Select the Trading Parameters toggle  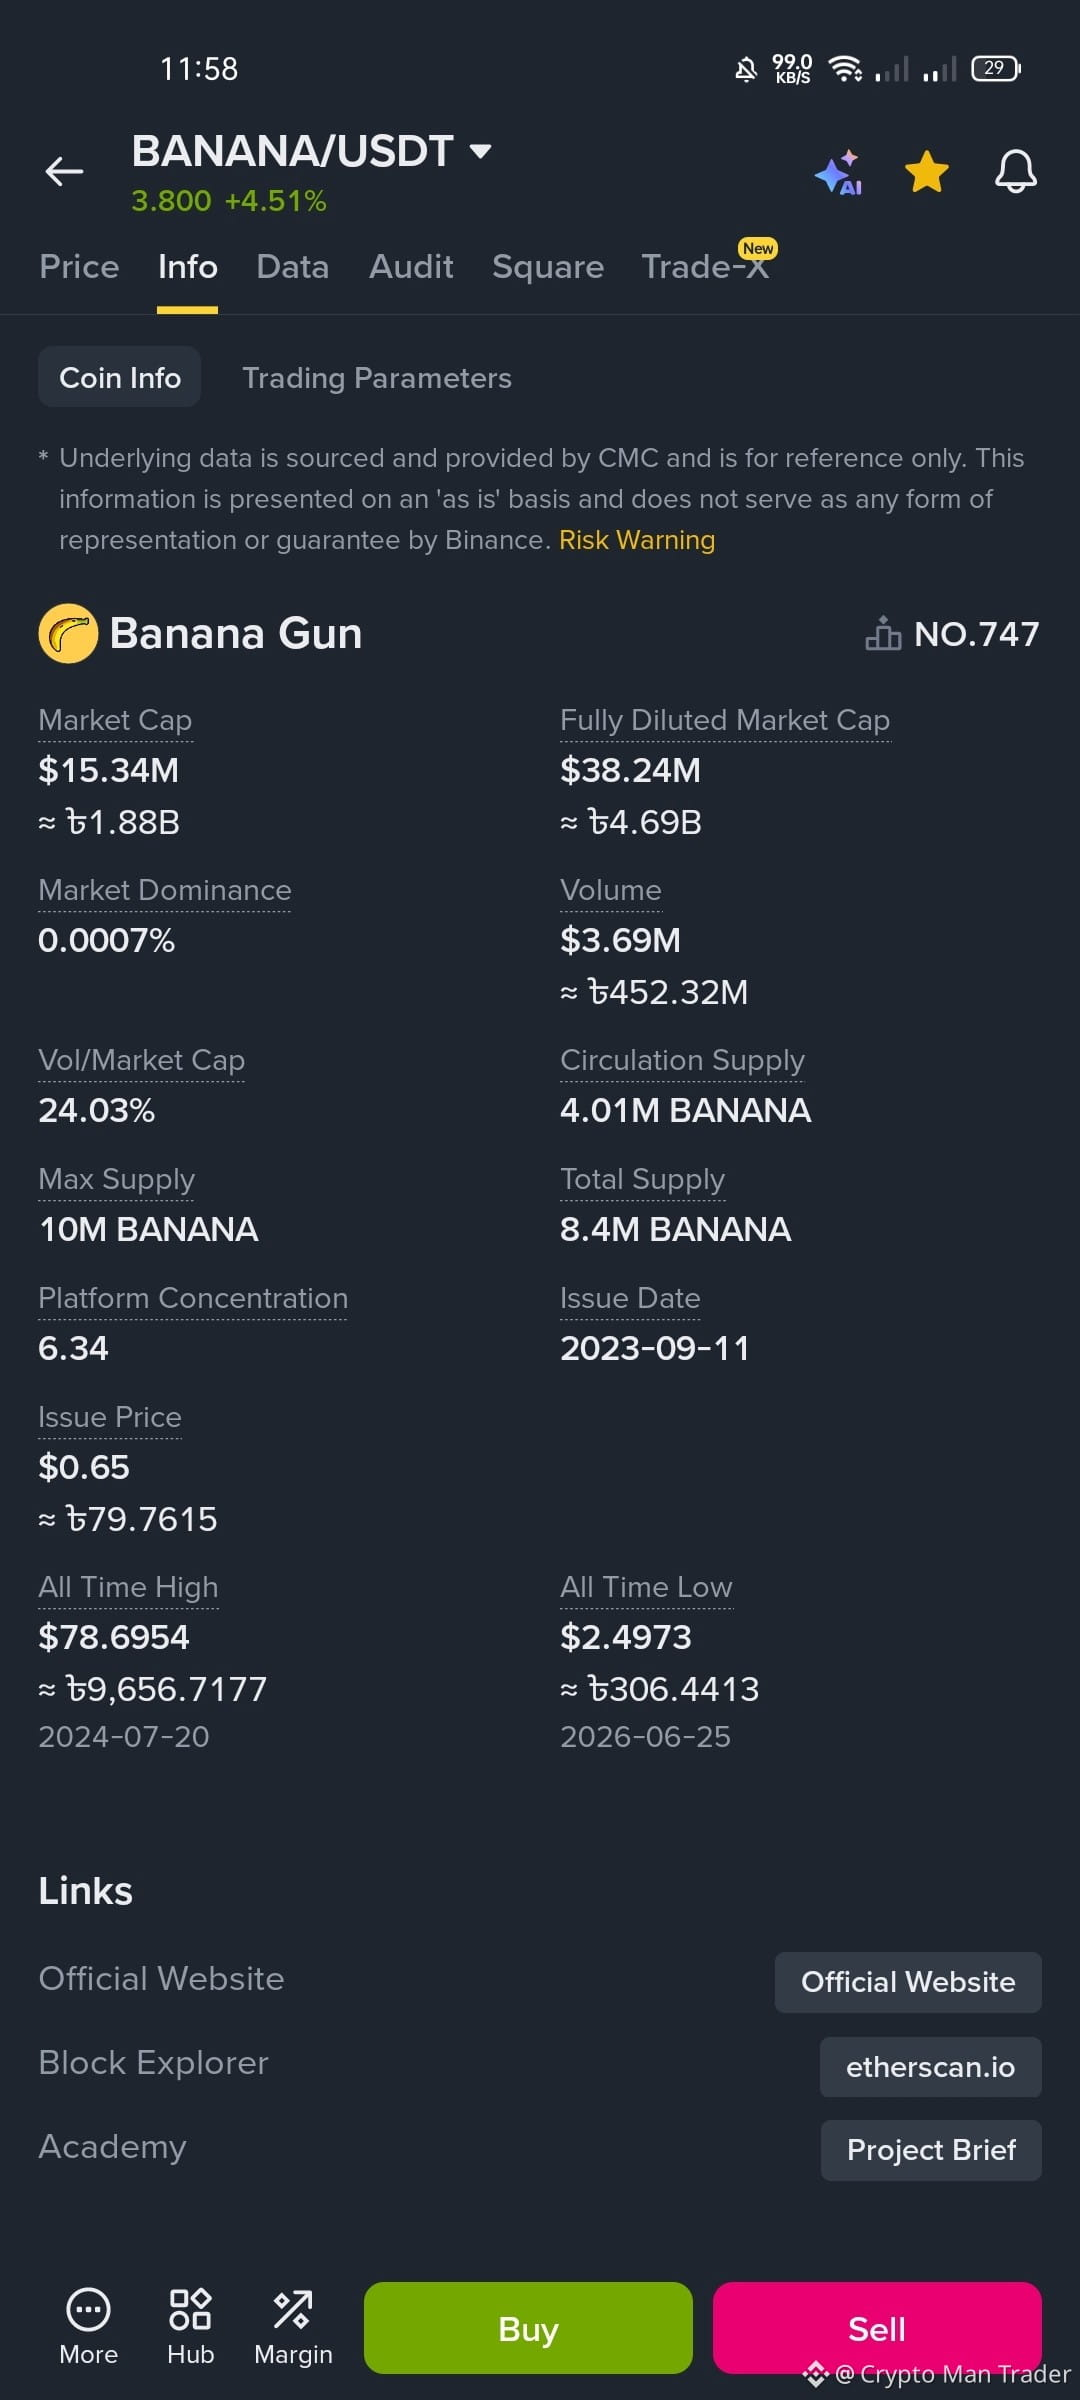[x=377, y=378]
